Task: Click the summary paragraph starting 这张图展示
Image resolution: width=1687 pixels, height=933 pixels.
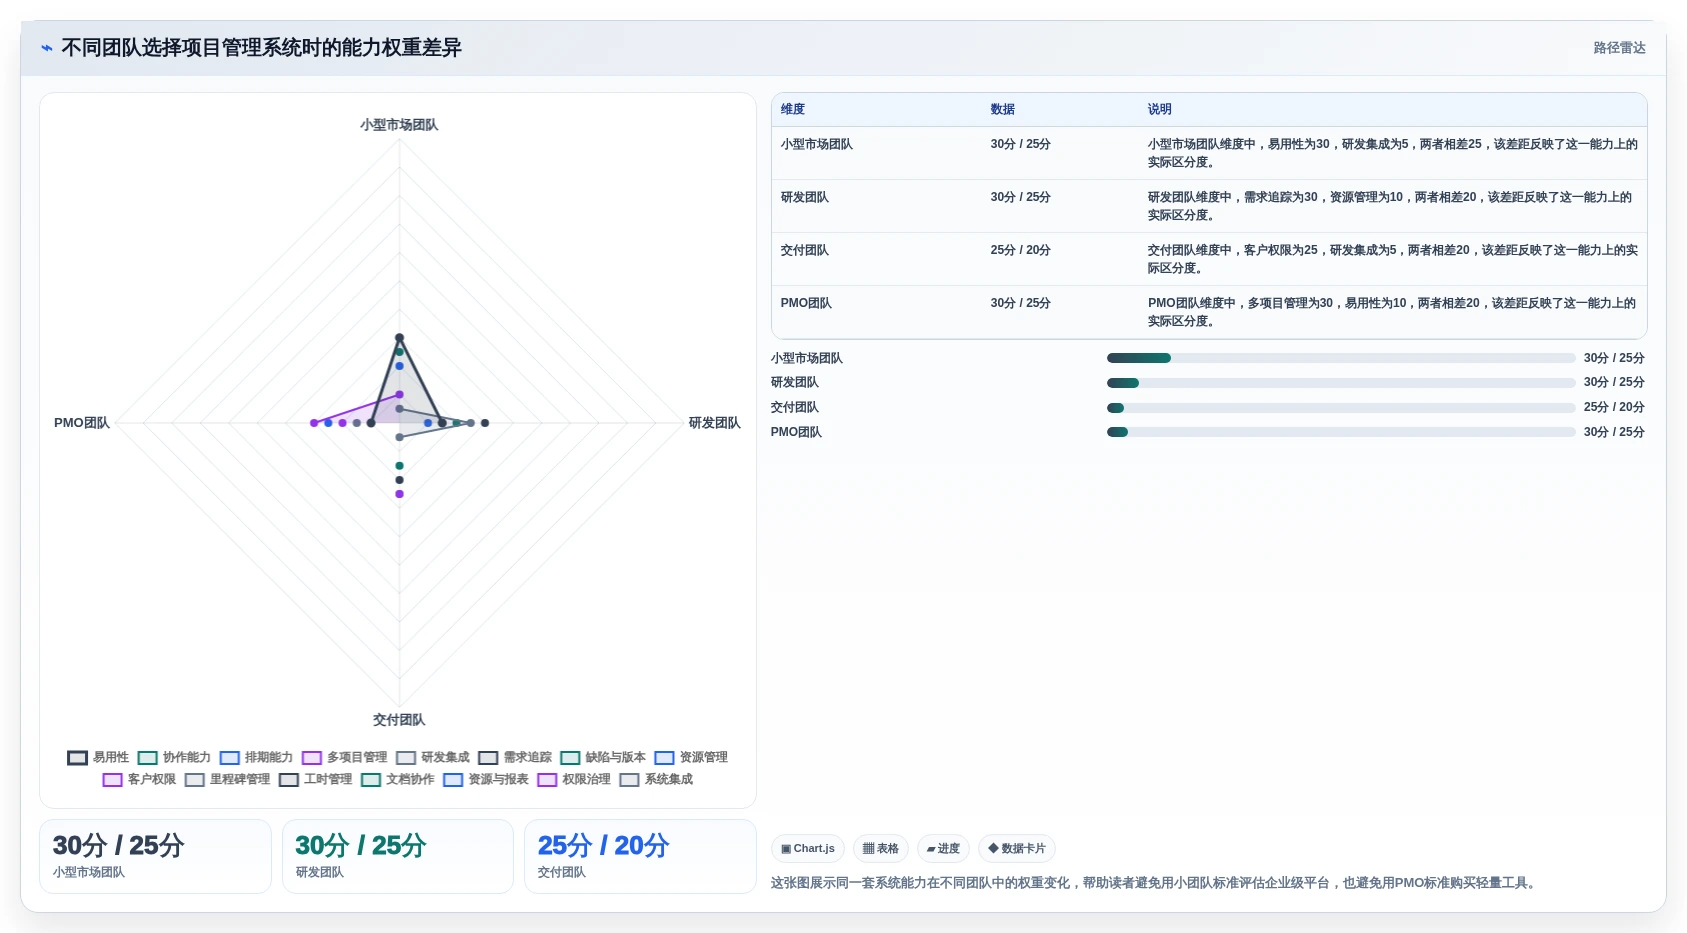Action: click(1155, 883)
